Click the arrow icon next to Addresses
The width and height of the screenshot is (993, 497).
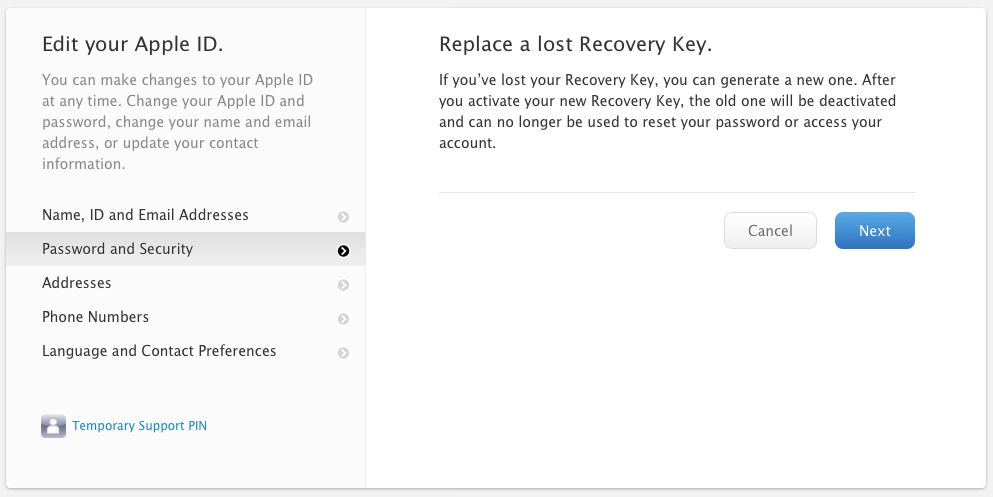tap(343, 285)
